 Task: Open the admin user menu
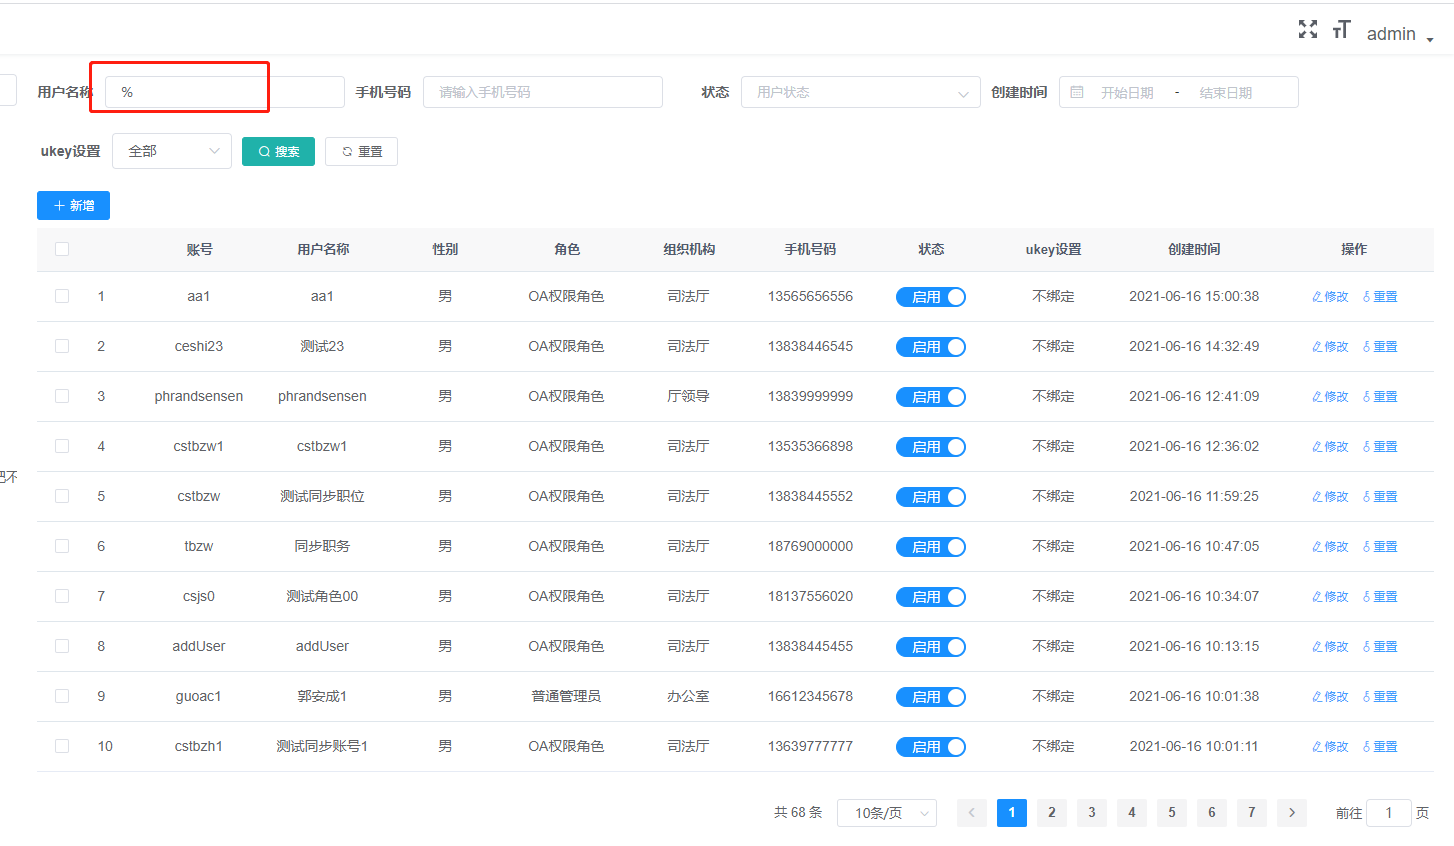(x=1400, y=34)
